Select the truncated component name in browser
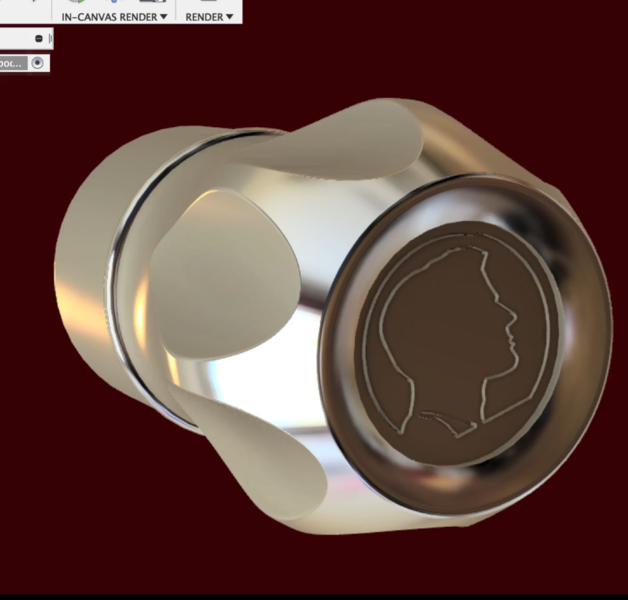Screen dimensions: 628x600 13,64
